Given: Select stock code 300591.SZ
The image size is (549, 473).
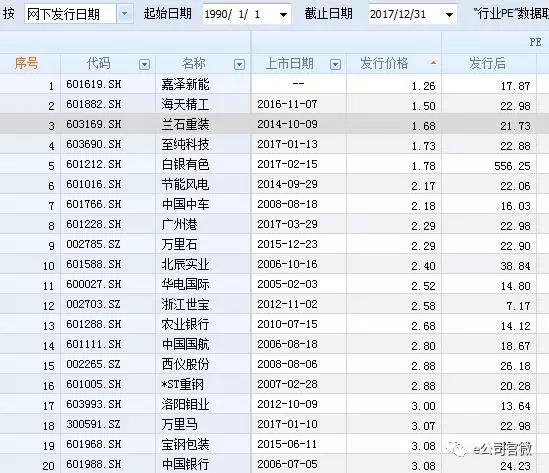Looking at the screenshot, I should (93, 424).
